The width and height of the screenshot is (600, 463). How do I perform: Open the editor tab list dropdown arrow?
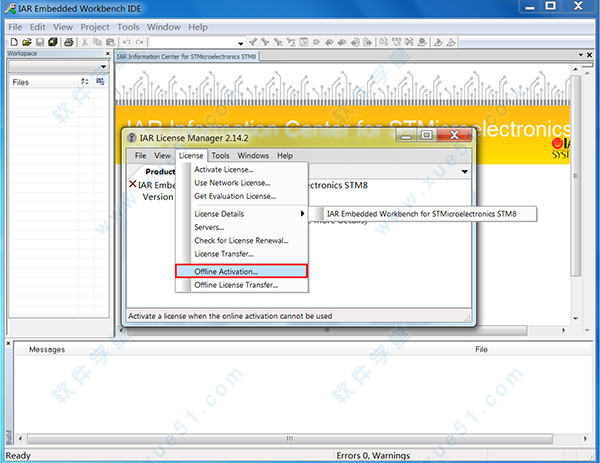(x=581, y=55)
